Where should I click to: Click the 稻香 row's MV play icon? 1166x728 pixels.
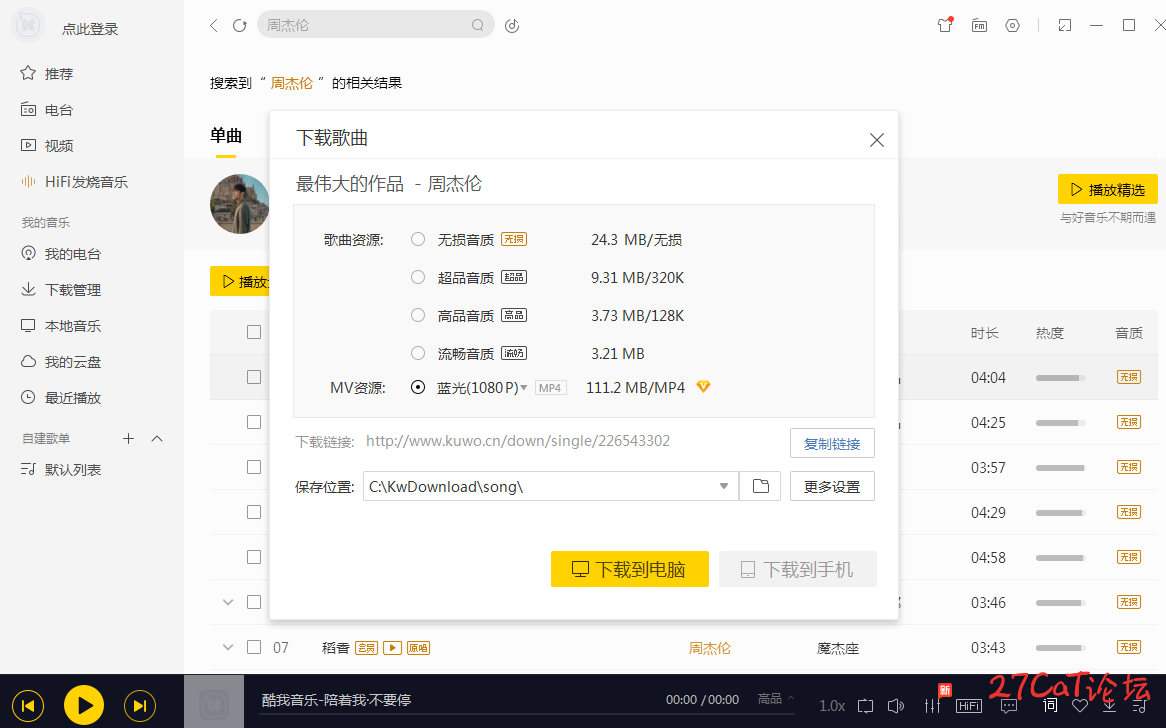(392, 648)
